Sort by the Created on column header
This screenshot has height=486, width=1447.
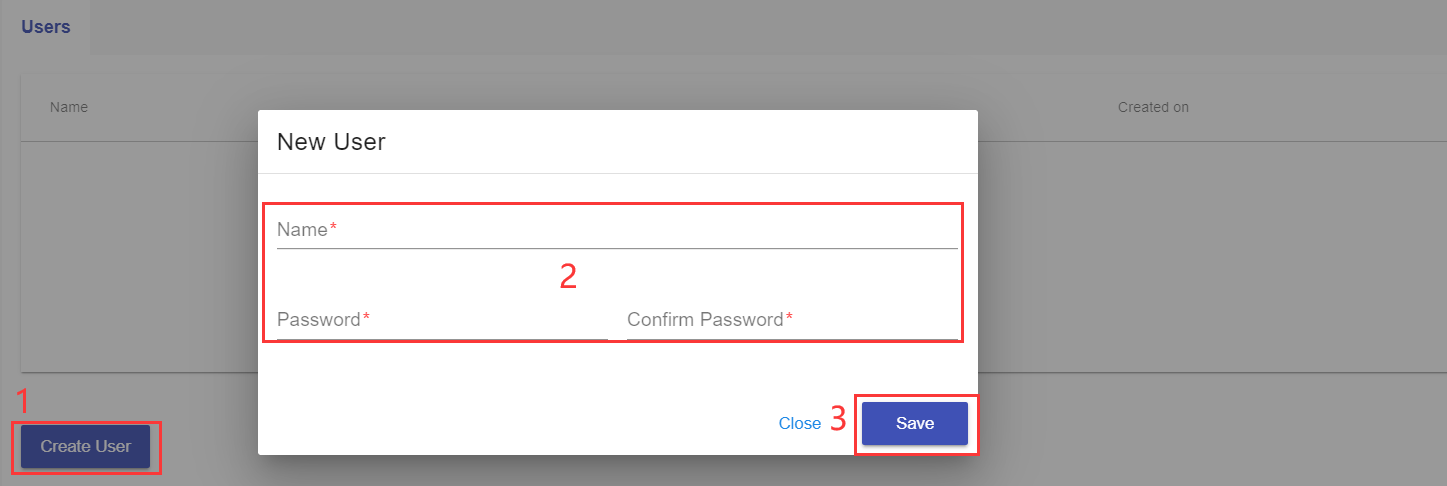(x=1153, y=107)
